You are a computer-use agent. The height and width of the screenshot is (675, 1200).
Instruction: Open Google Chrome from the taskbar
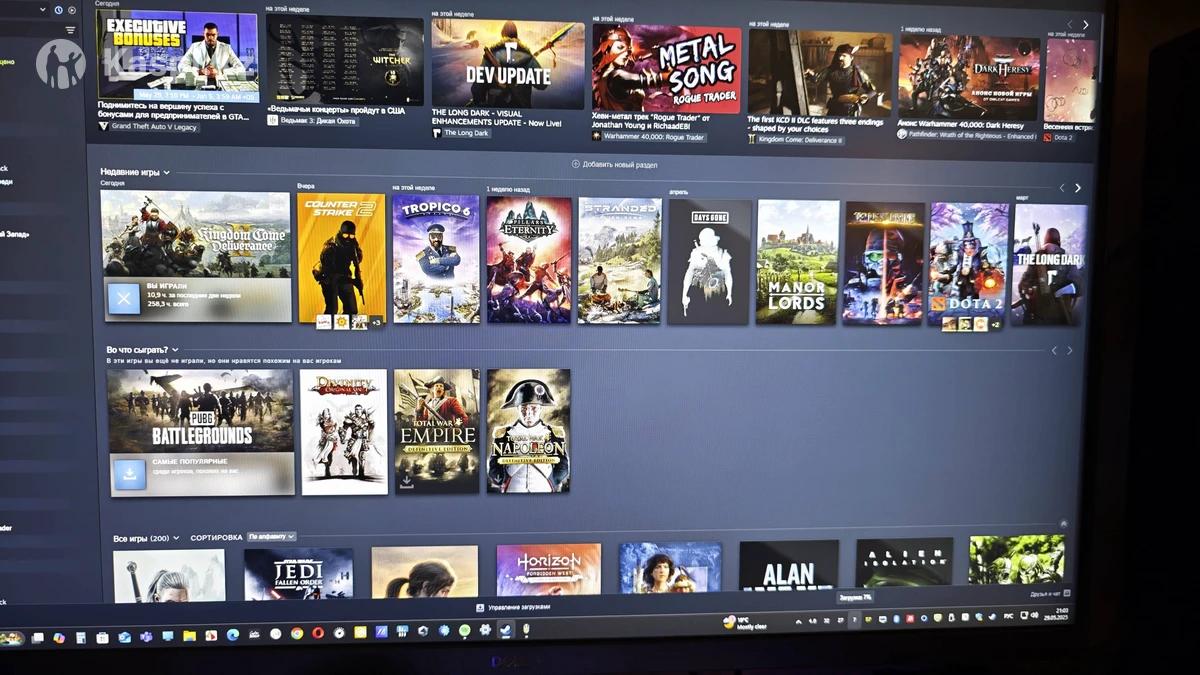pyautogui.click(x=297, y=633)
